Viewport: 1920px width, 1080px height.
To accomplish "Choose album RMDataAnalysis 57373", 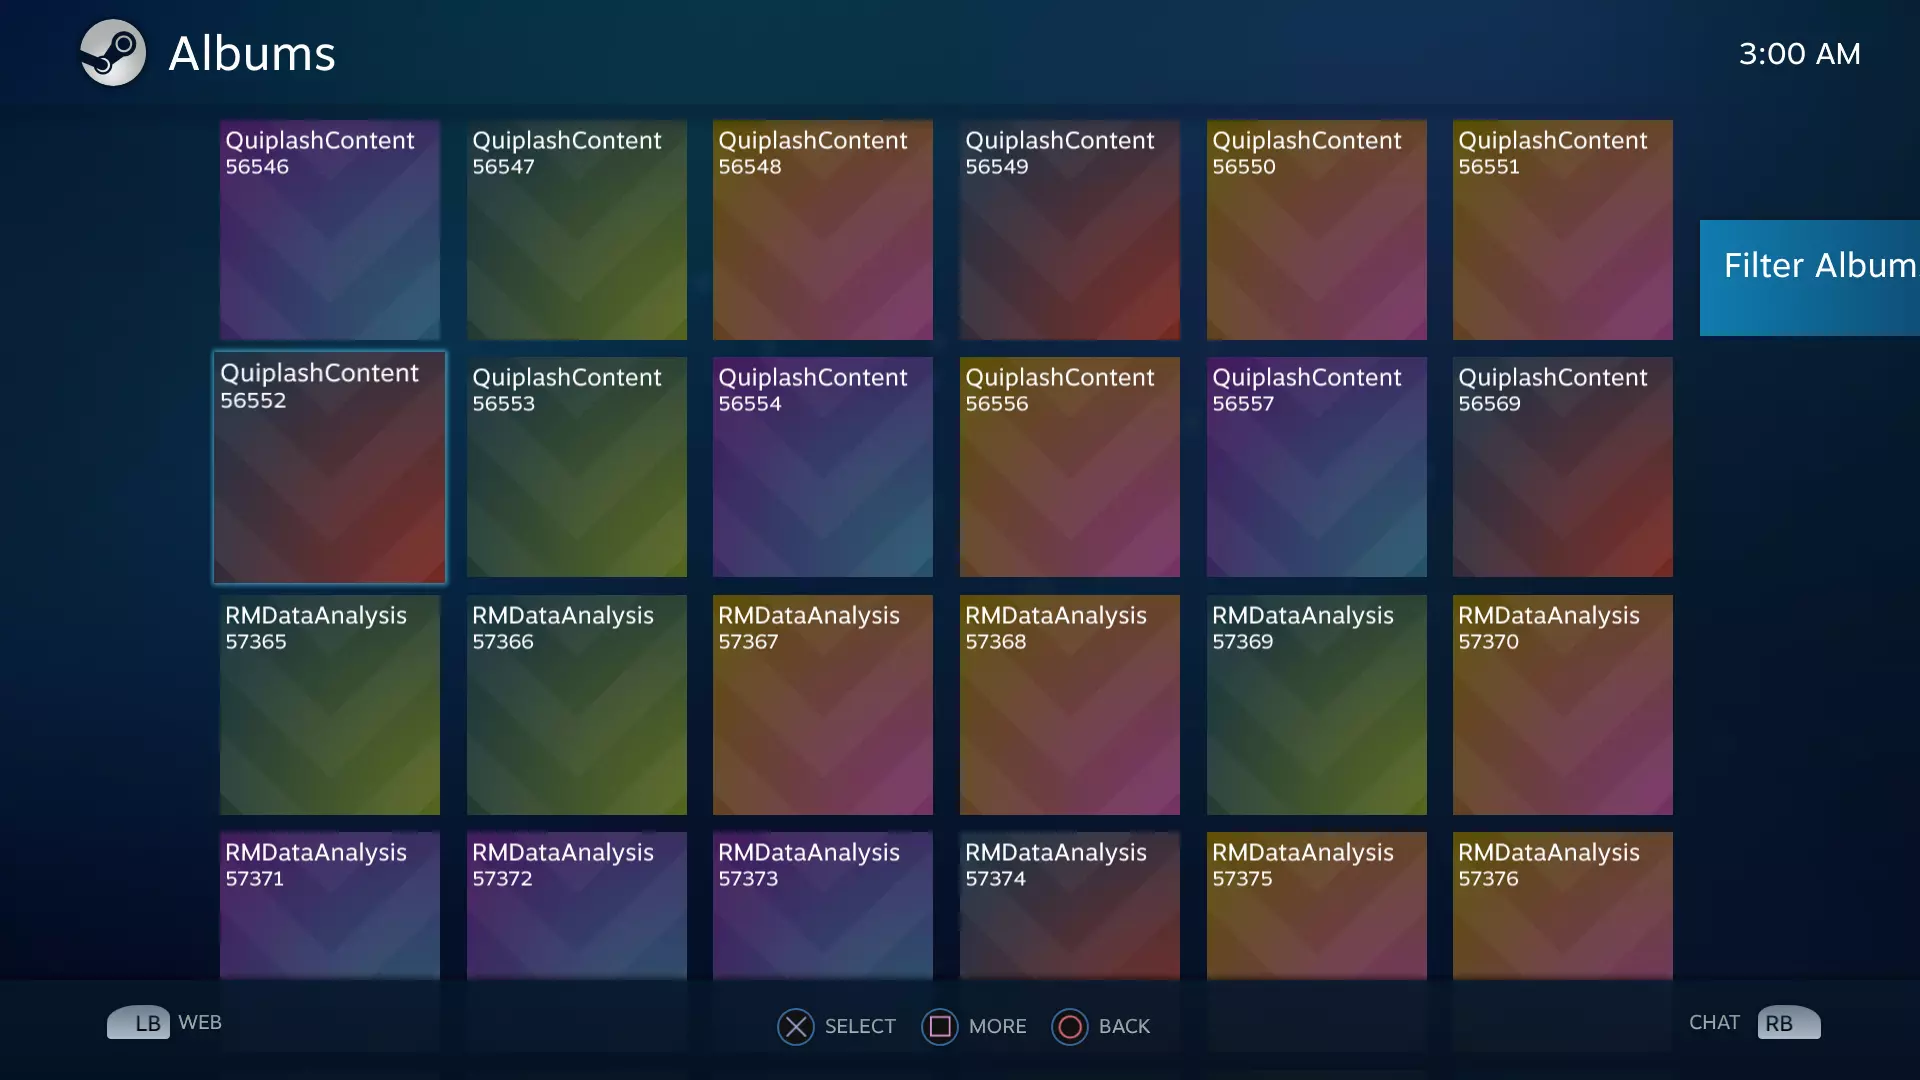I will [822, 905].
